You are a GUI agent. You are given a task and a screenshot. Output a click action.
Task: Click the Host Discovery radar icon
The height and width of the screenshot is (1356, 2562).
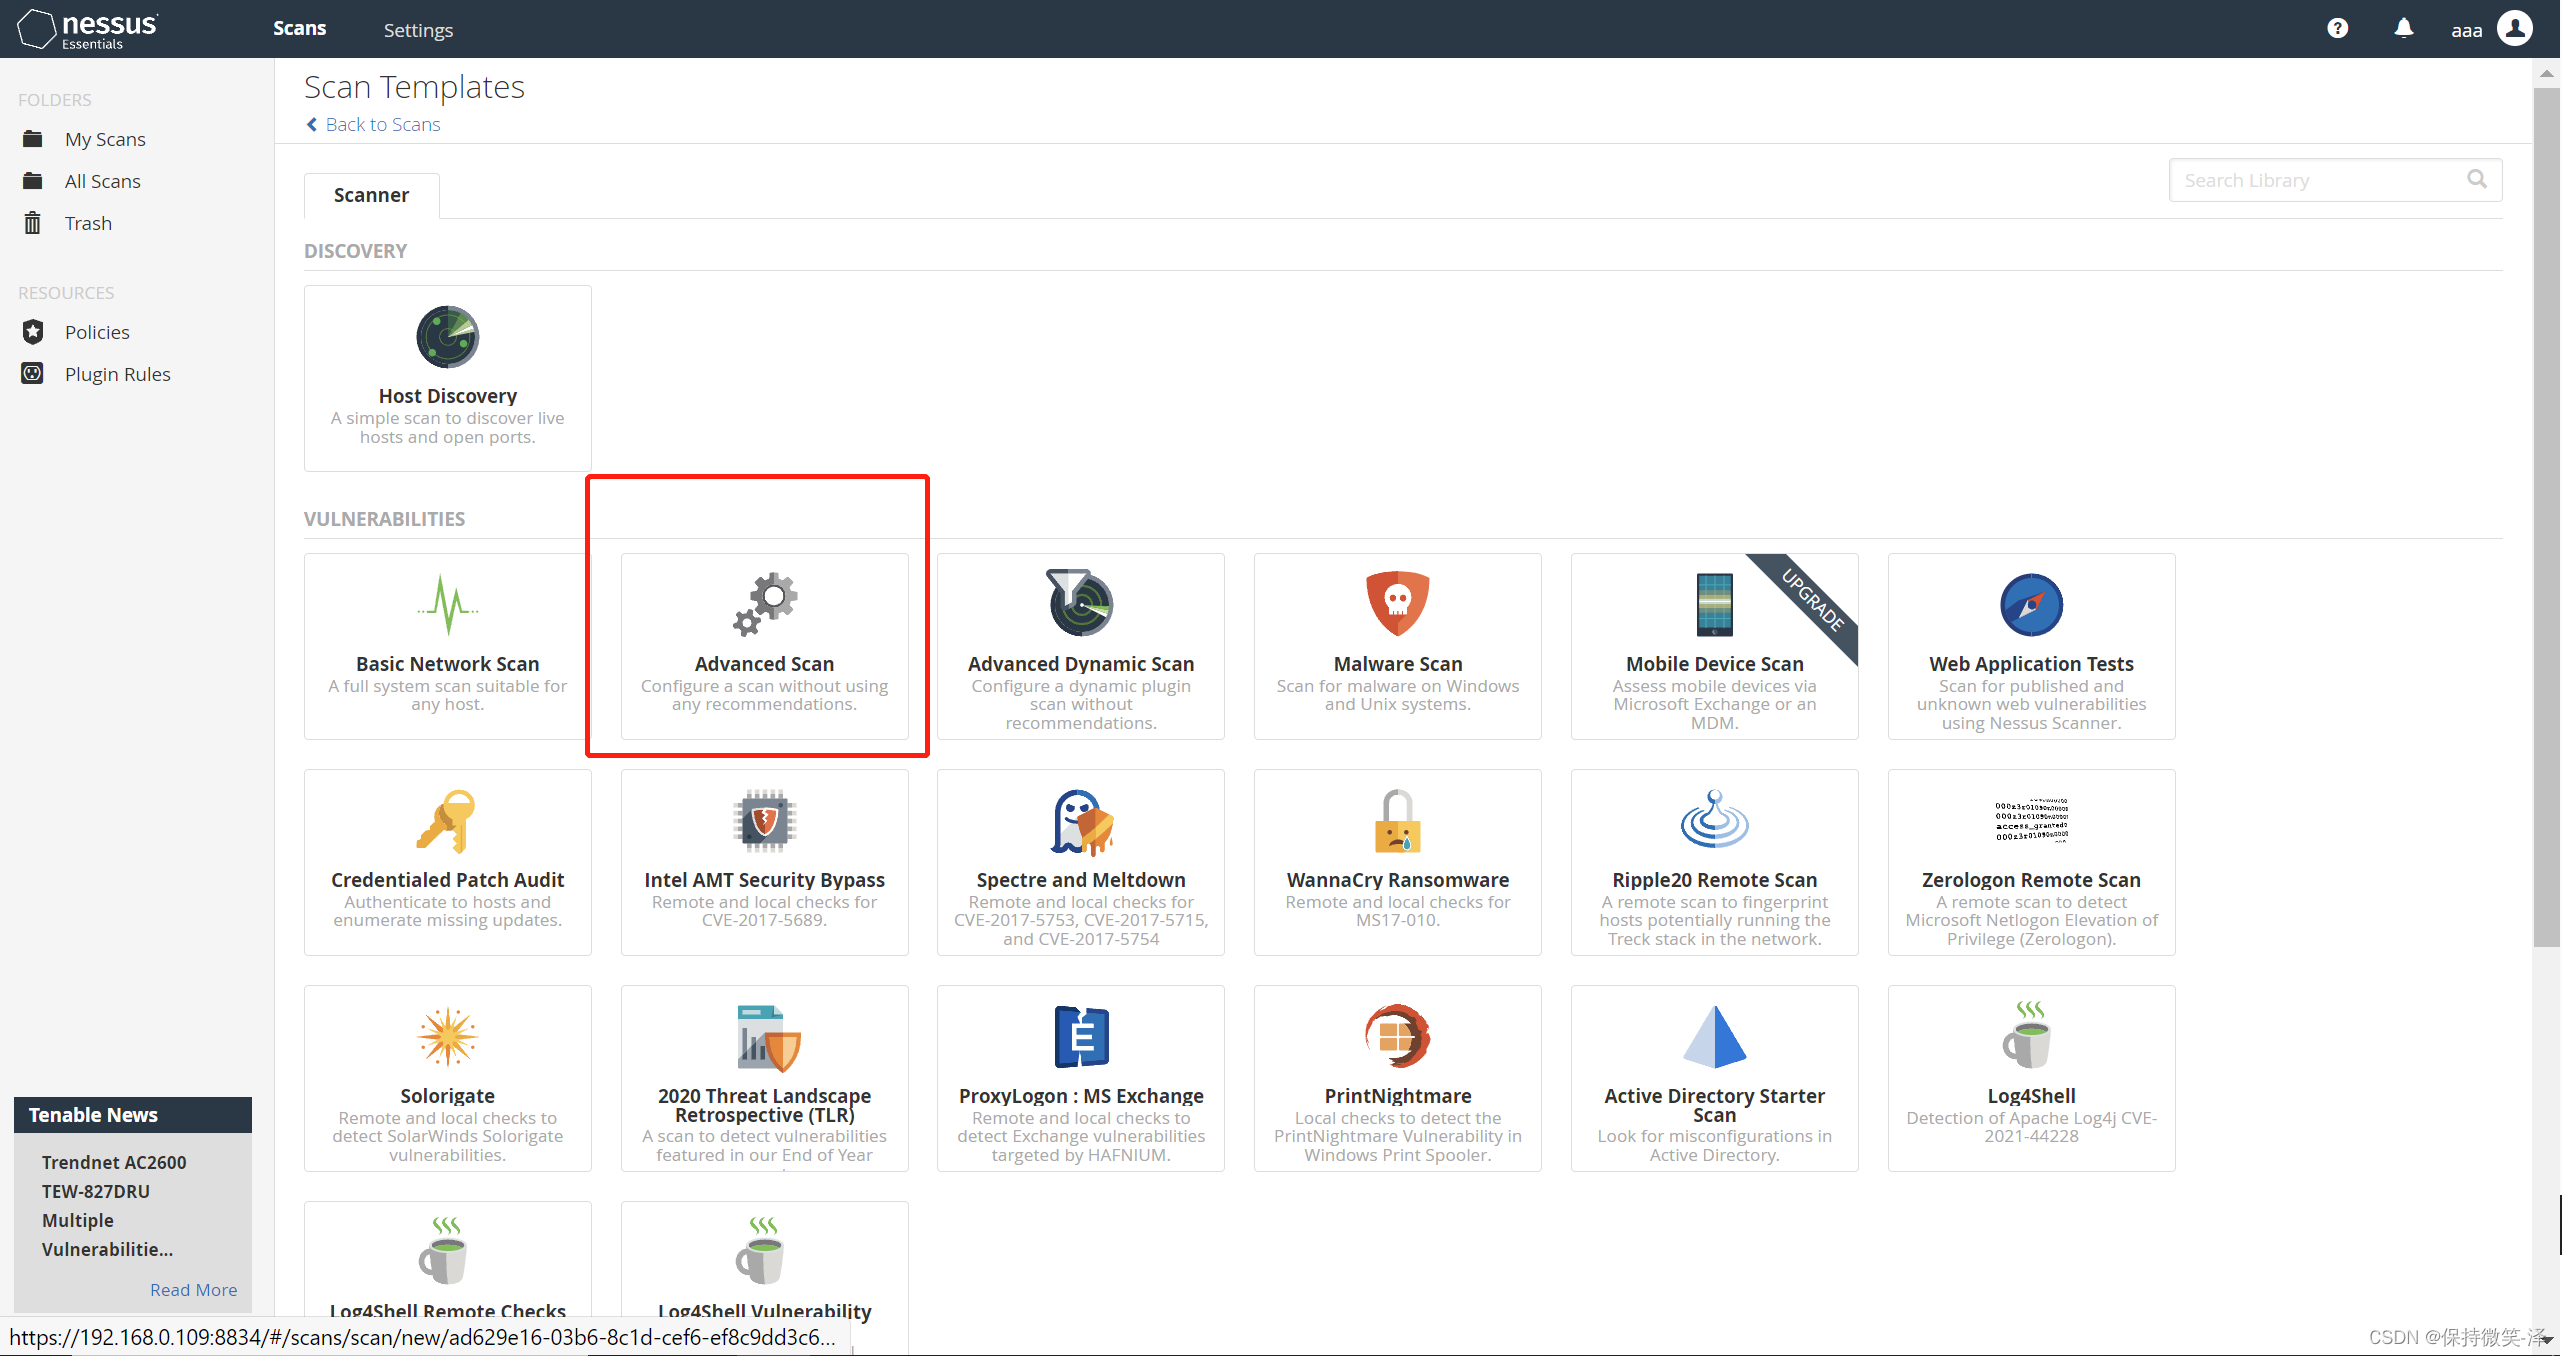(x=447, y=337)
